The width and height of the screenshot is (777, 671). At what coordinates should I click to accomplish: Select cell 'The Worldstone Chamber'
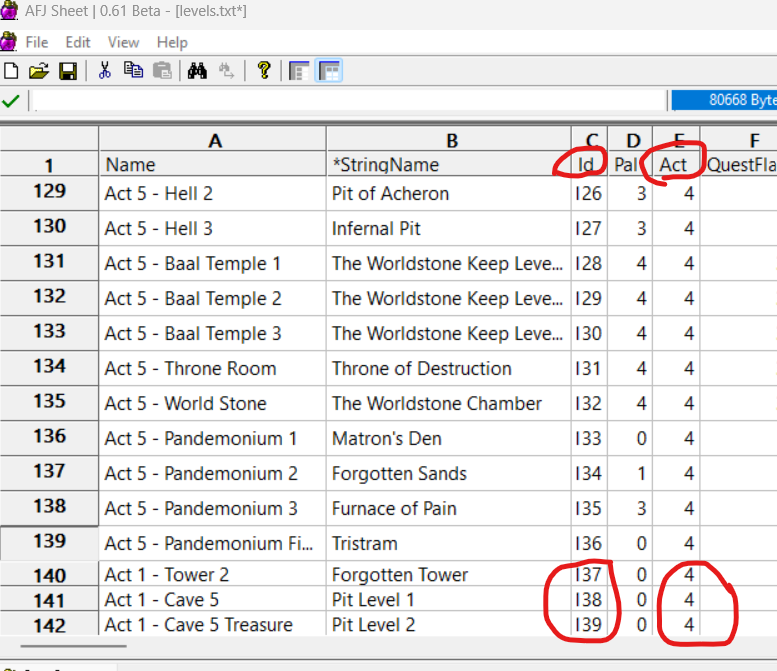pos(448,403)
